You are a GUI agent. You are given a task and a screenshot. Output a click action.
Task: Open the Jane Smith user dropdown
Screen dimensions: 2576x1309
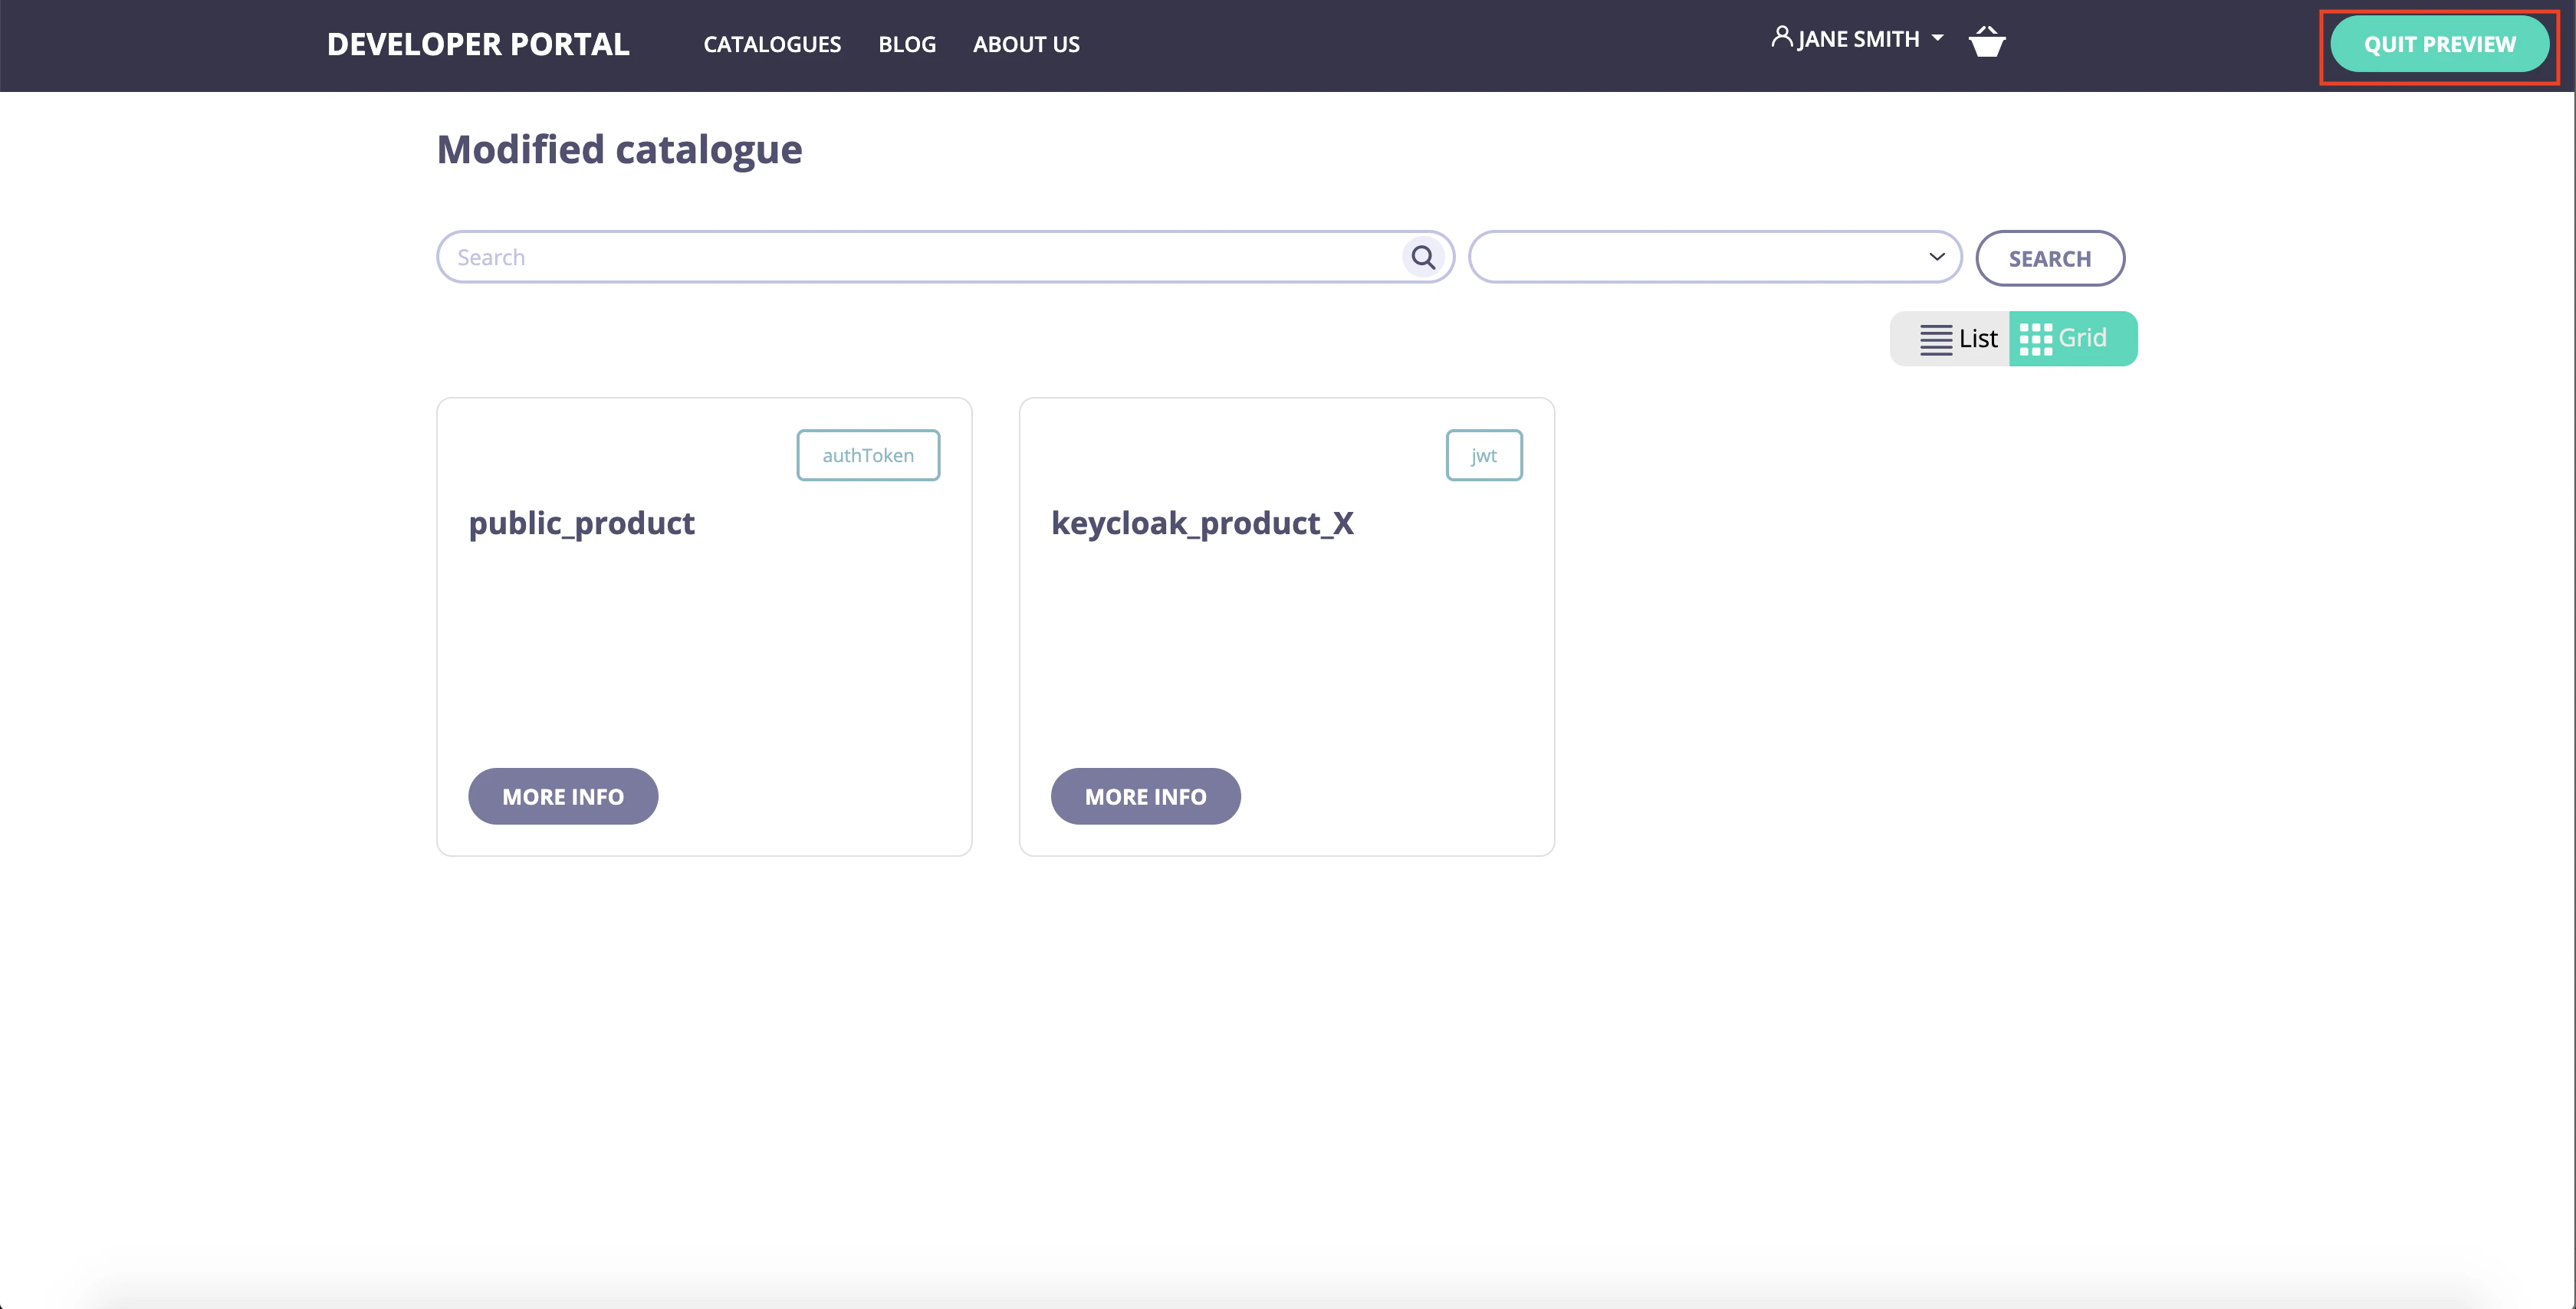(x=1859, y=40)
